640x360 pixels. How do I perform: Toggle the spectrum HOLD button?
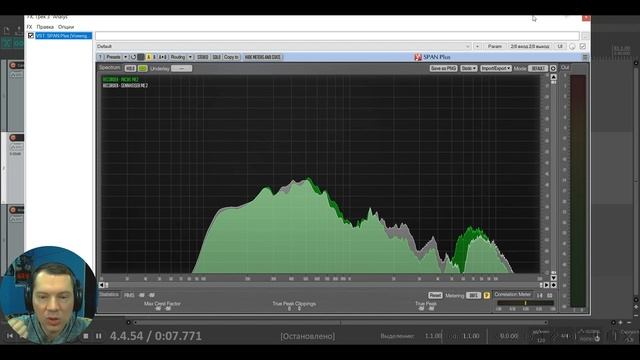130,68
